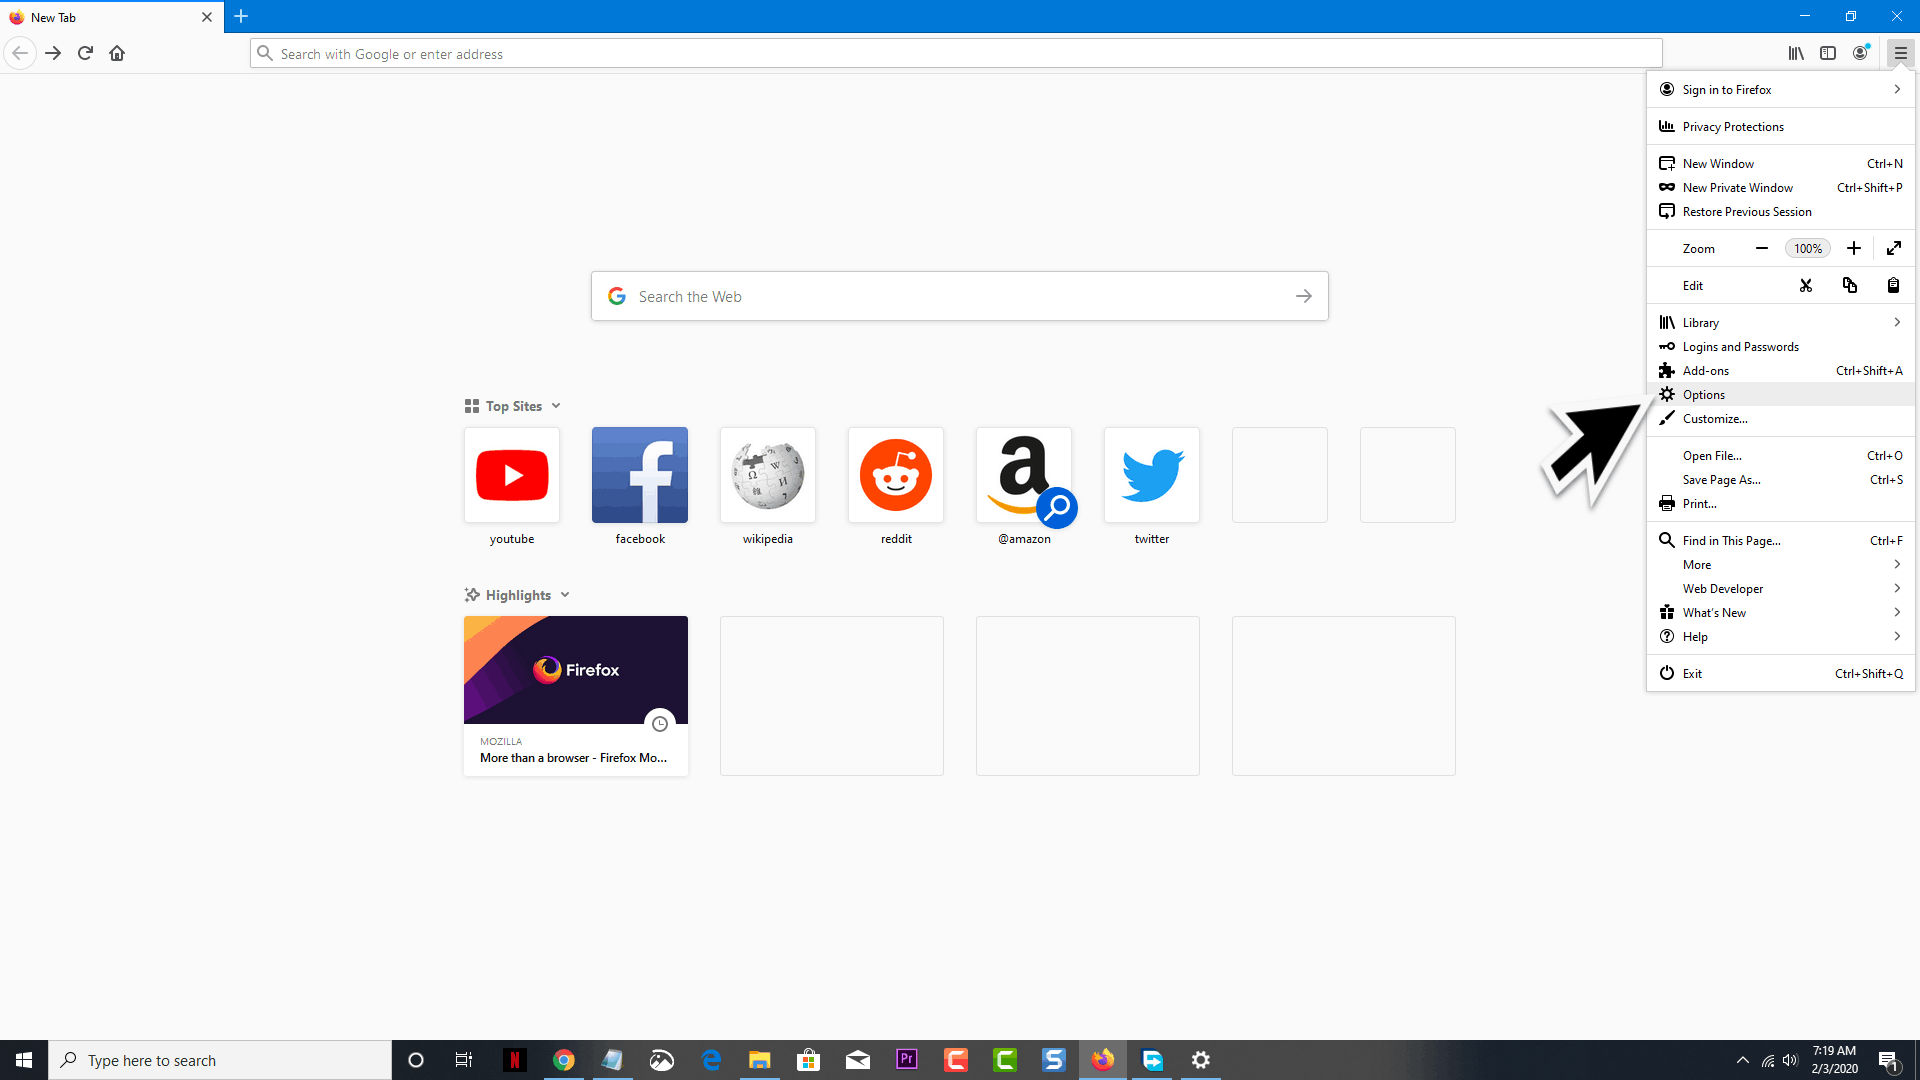
Task: Enter full screen mode icon
Action: (x=1894, y=248)
